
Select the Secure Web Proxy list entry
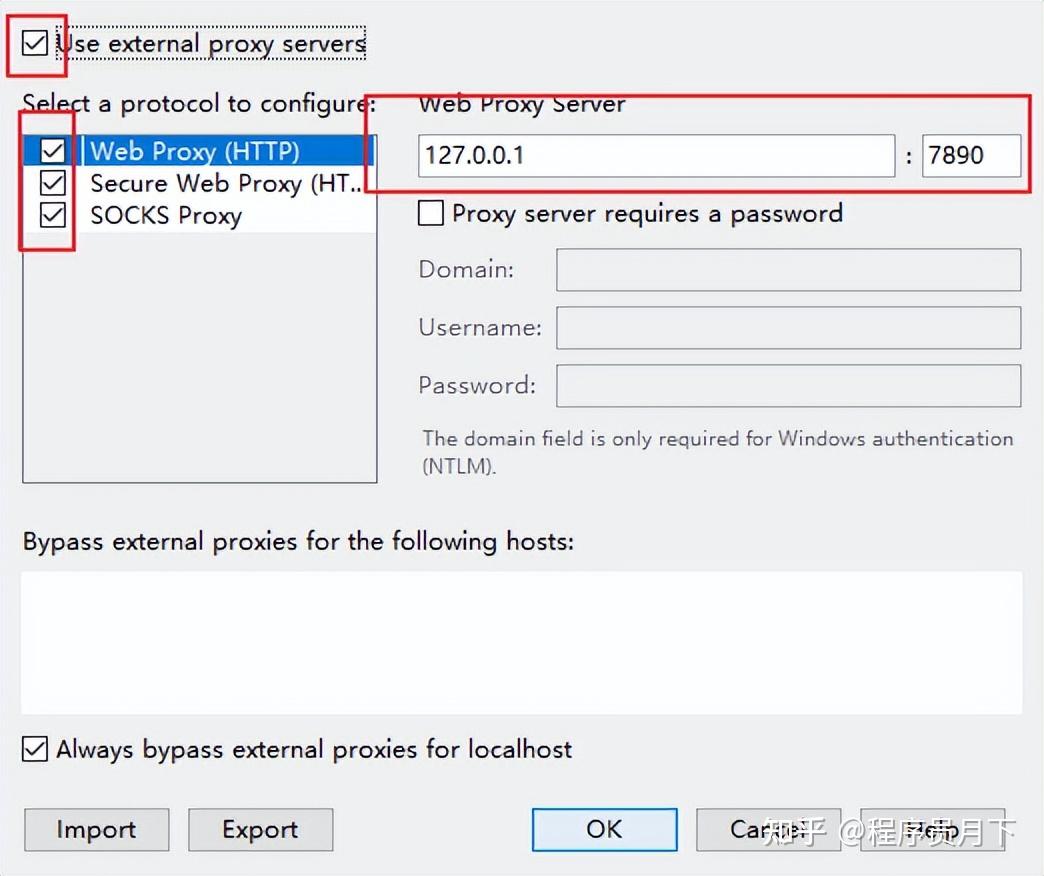point(224,183)
